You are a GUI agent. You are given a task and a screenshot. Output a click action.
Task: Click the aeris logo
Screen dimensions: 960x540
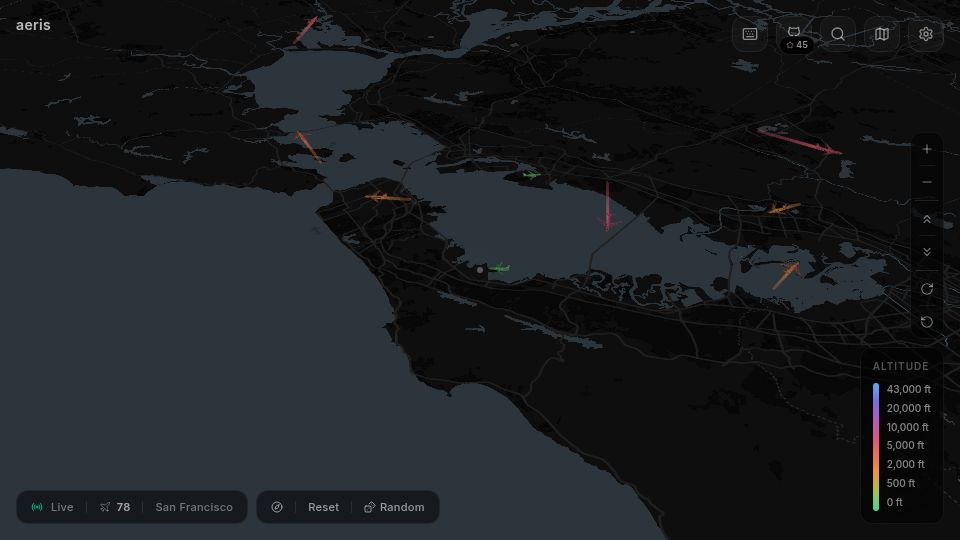point(33,25)
